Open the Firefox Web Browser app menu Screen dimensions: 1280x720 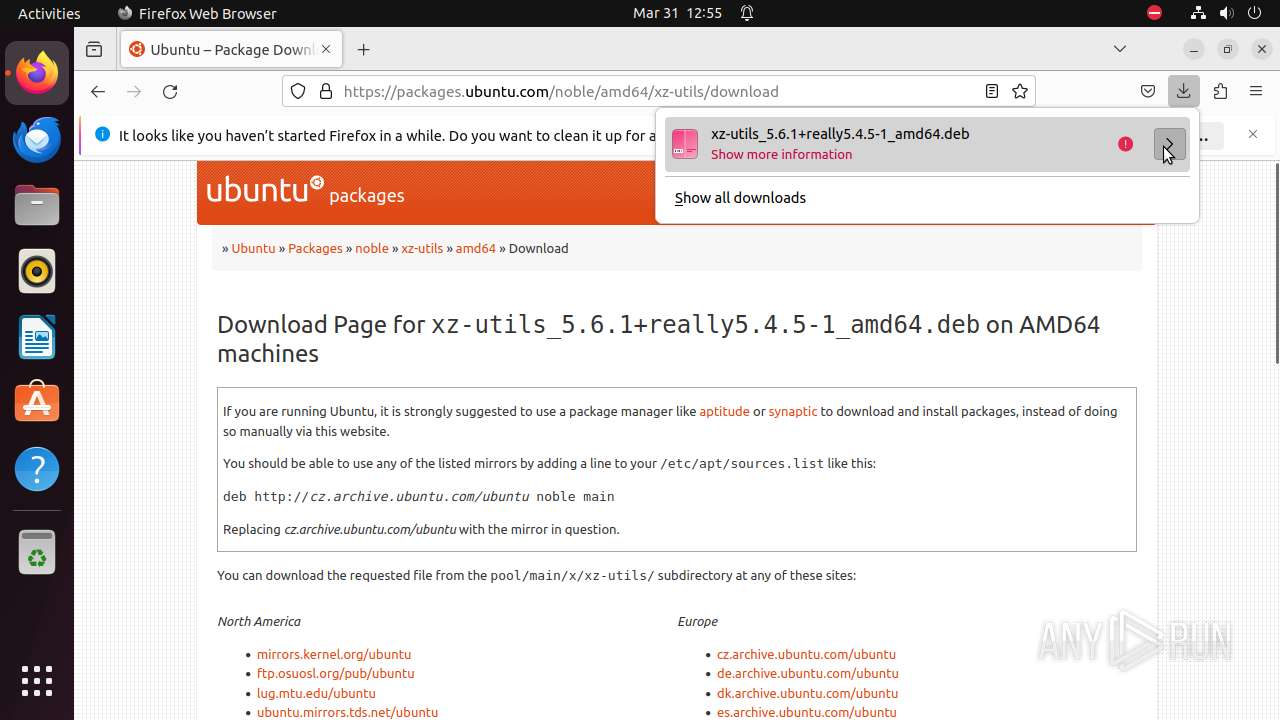click(x=197, y=13)
